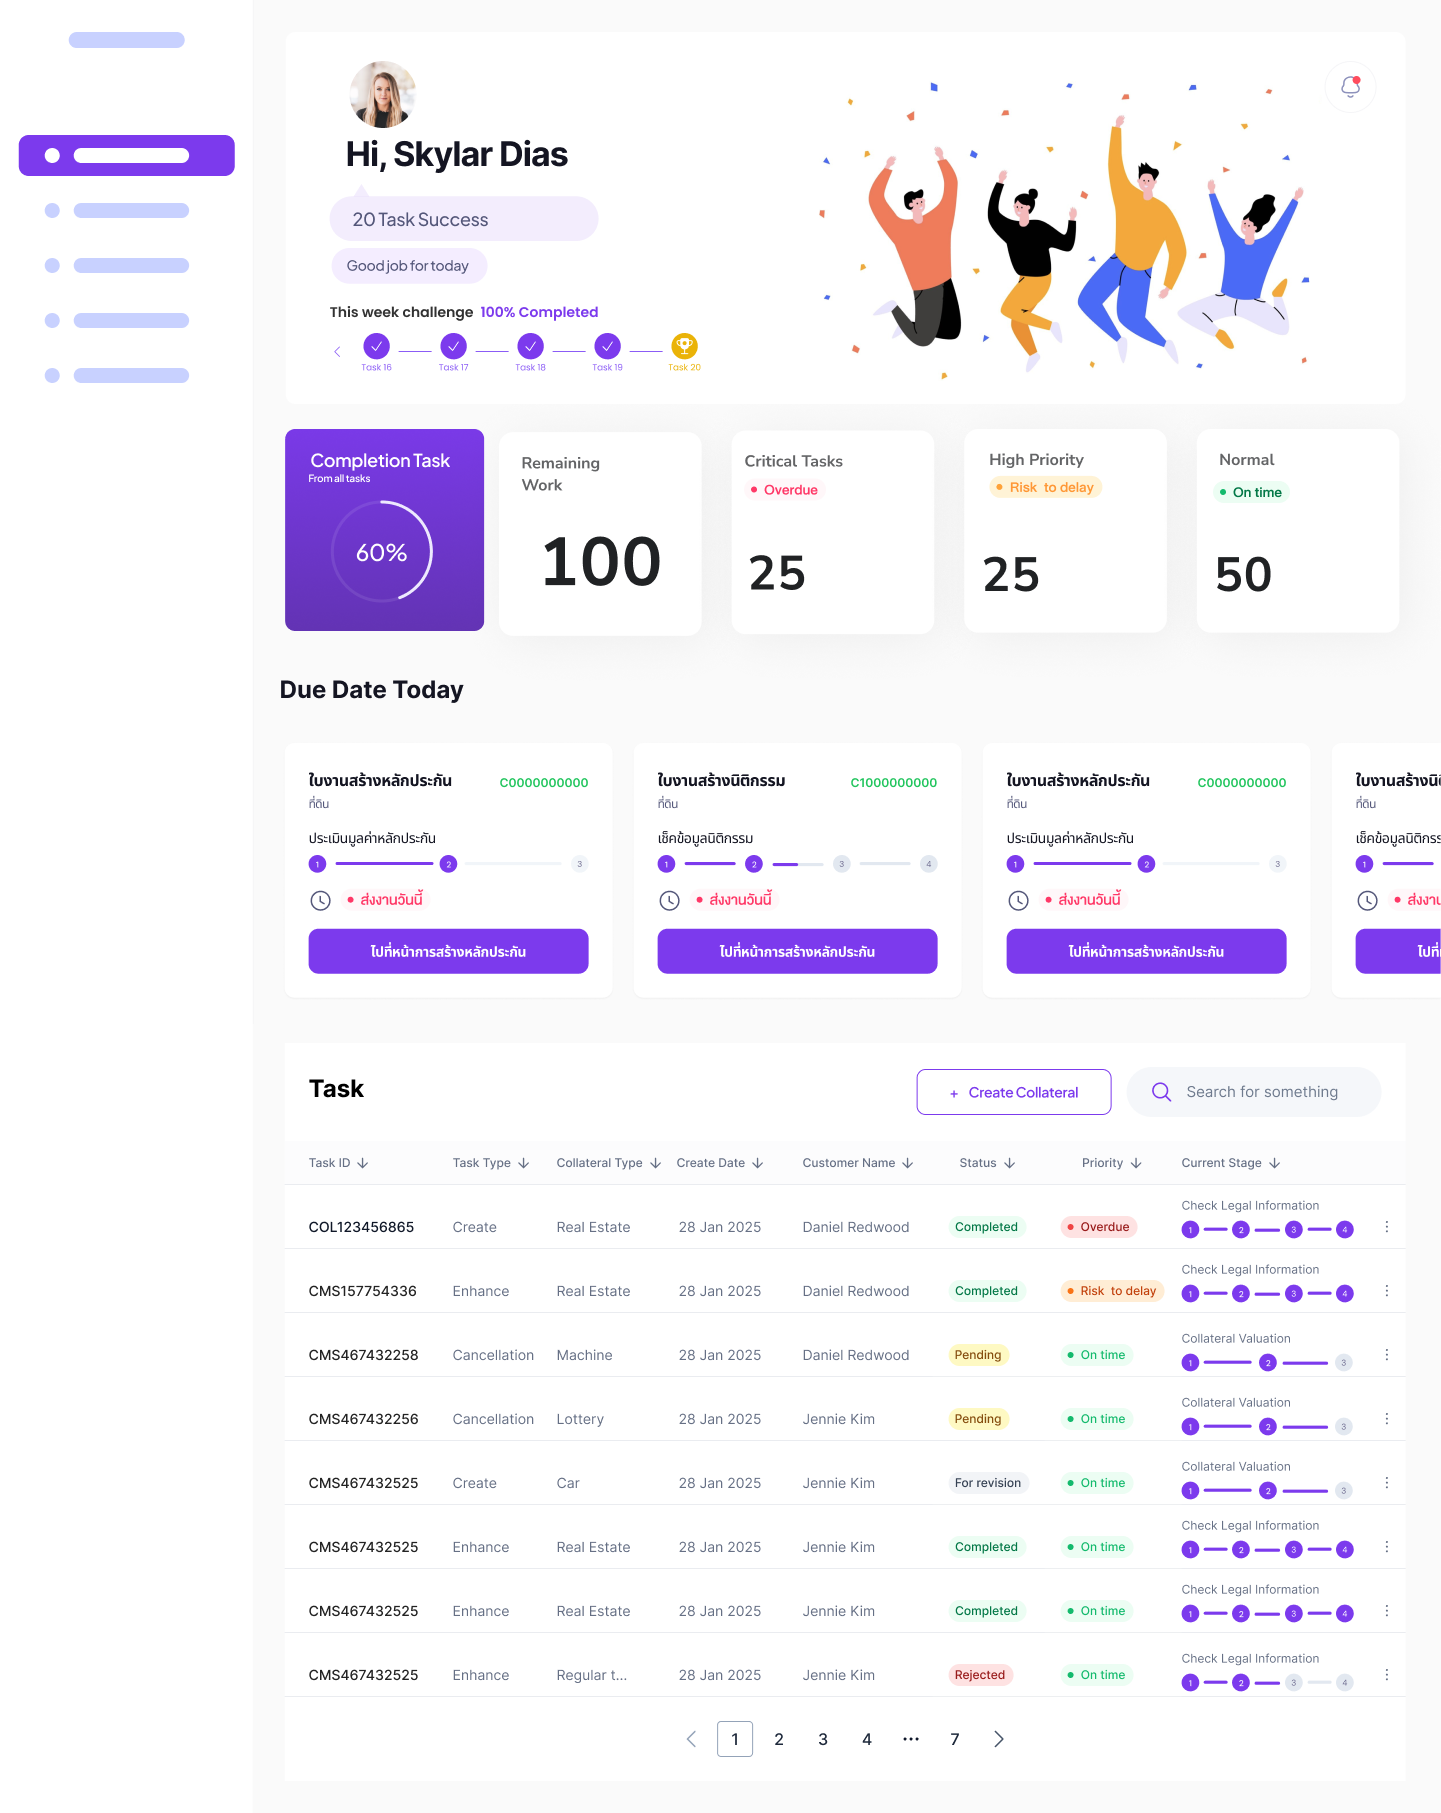Select fourth sidebar menu item
The image size is (1441, 1813).
[117, 320]
